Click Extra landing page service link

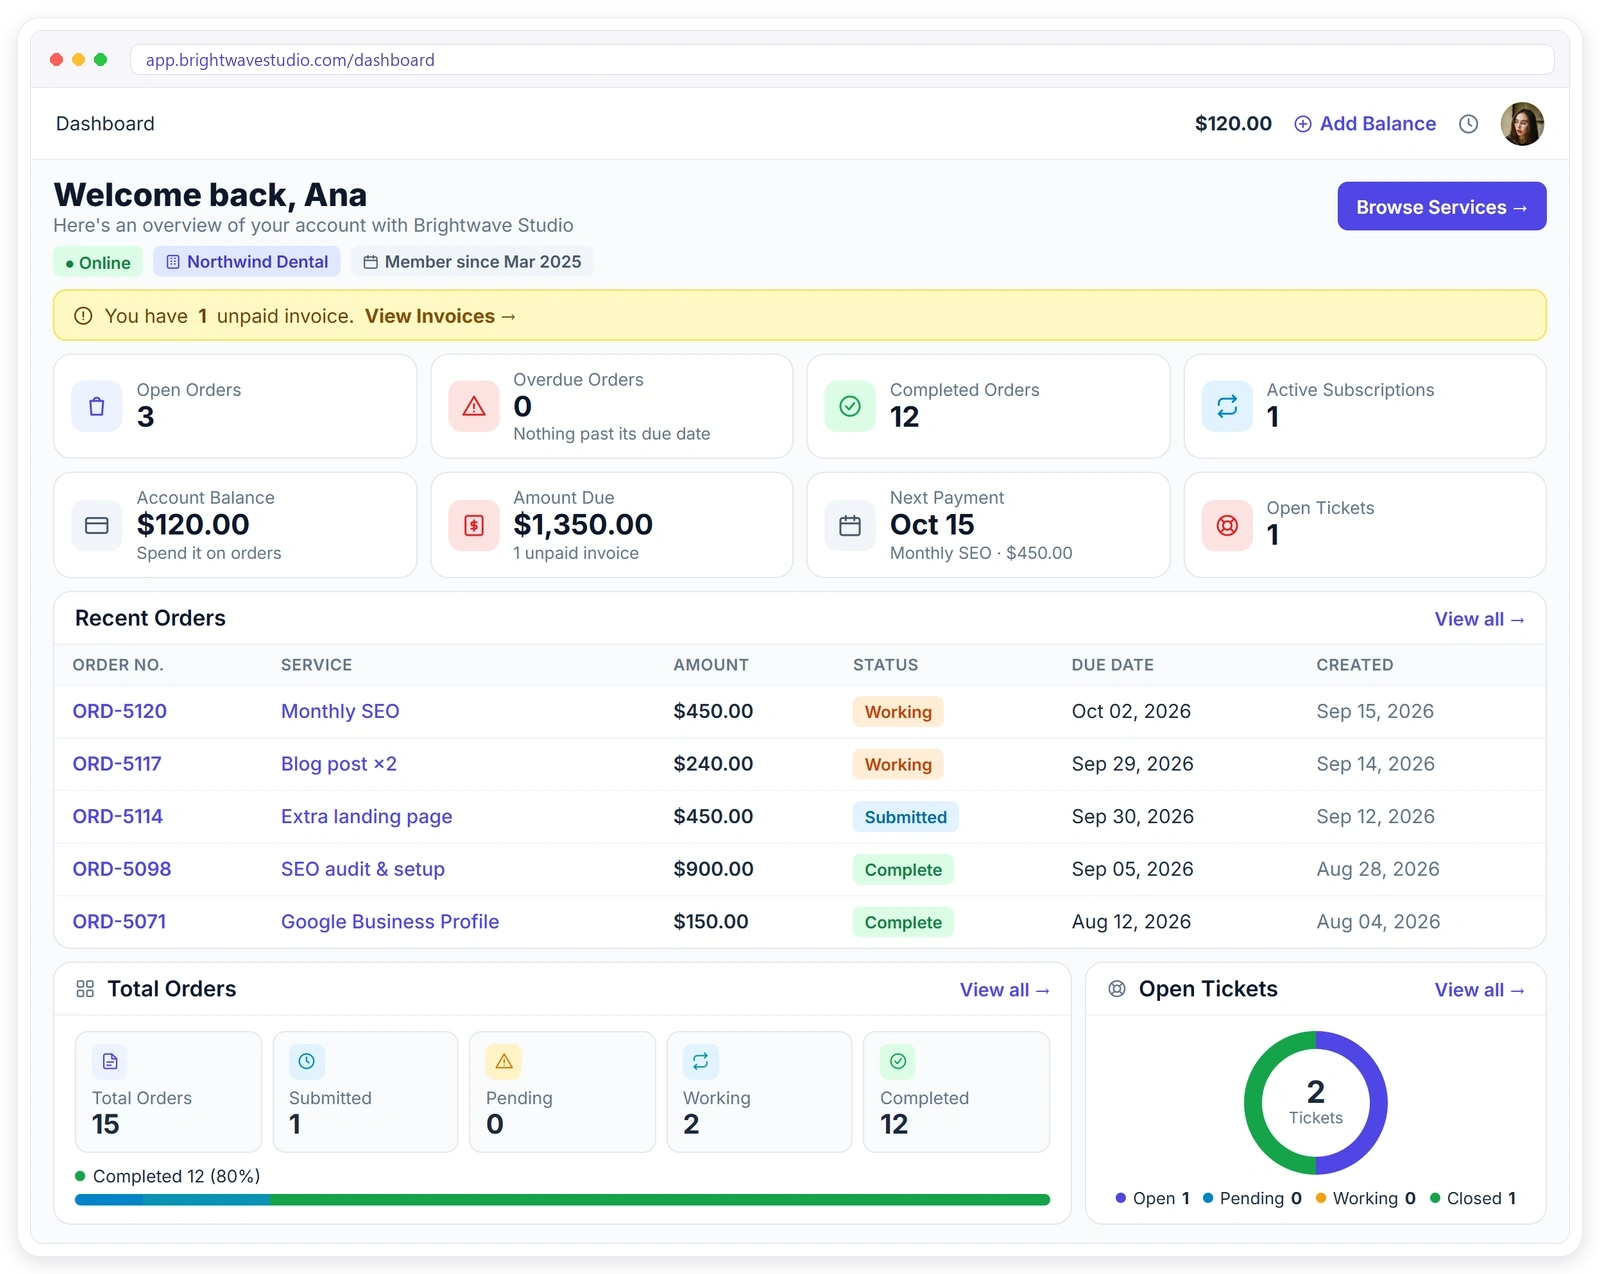click(367, 816)
